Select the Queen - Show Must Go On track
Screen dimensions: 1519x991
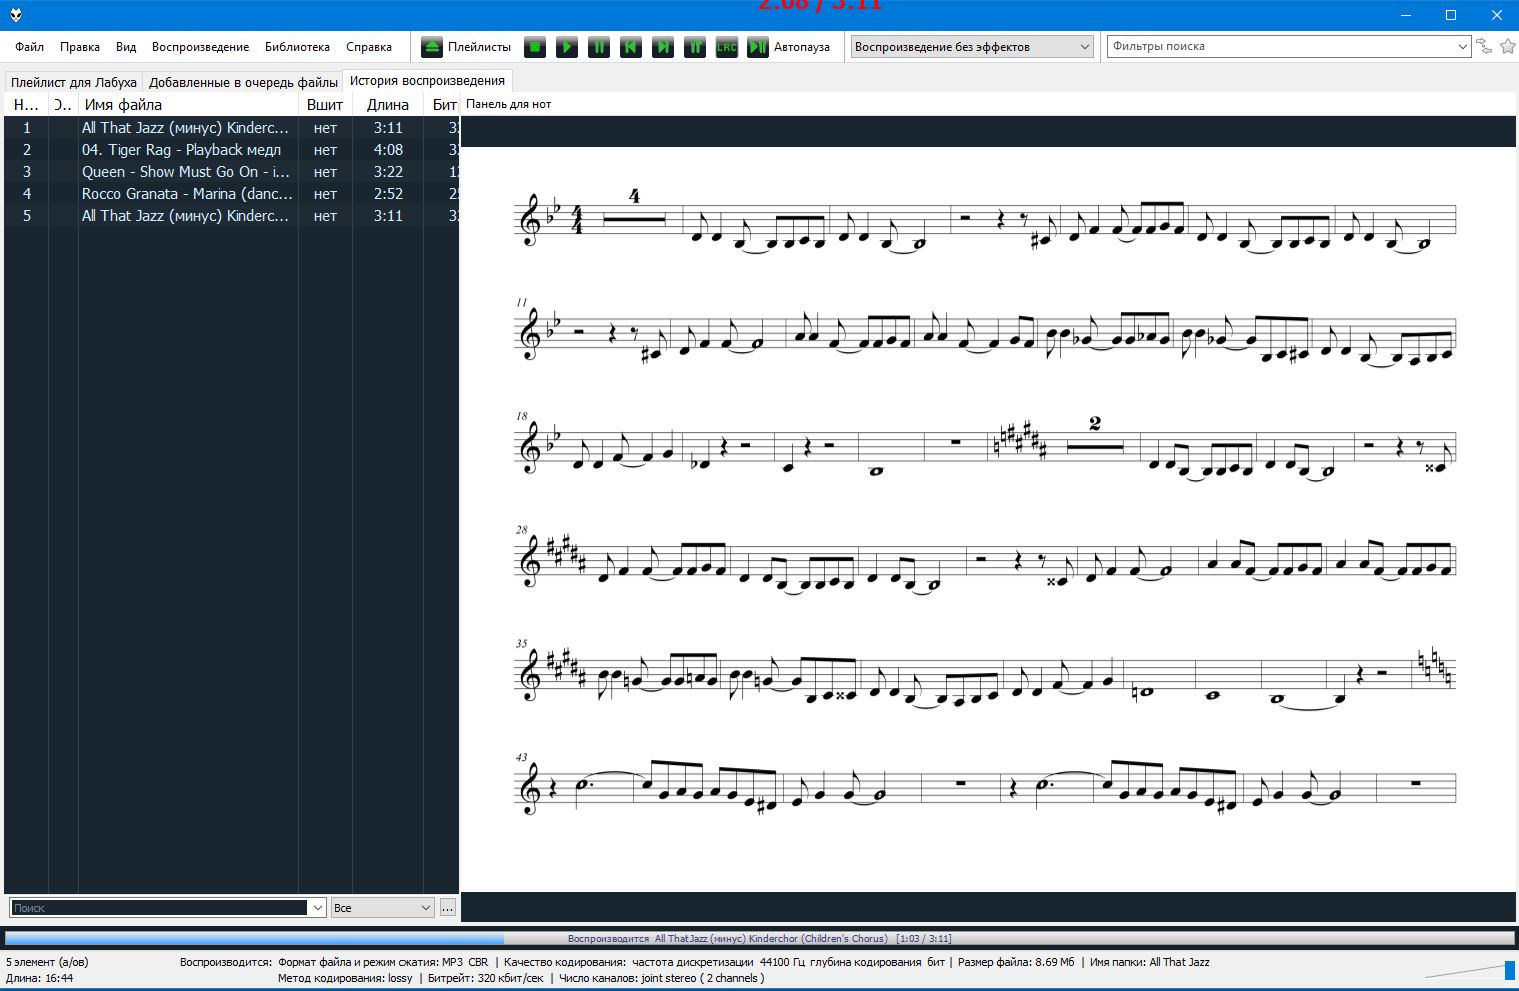pyautogui.click(x=186, y=172)
